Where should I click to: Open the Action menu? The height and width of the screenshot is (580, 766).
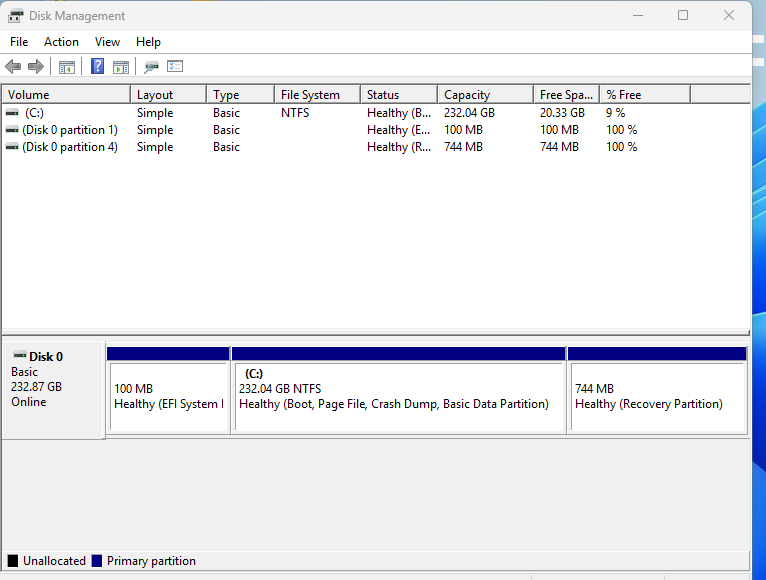pyautogui.click(x=61, y=42)
